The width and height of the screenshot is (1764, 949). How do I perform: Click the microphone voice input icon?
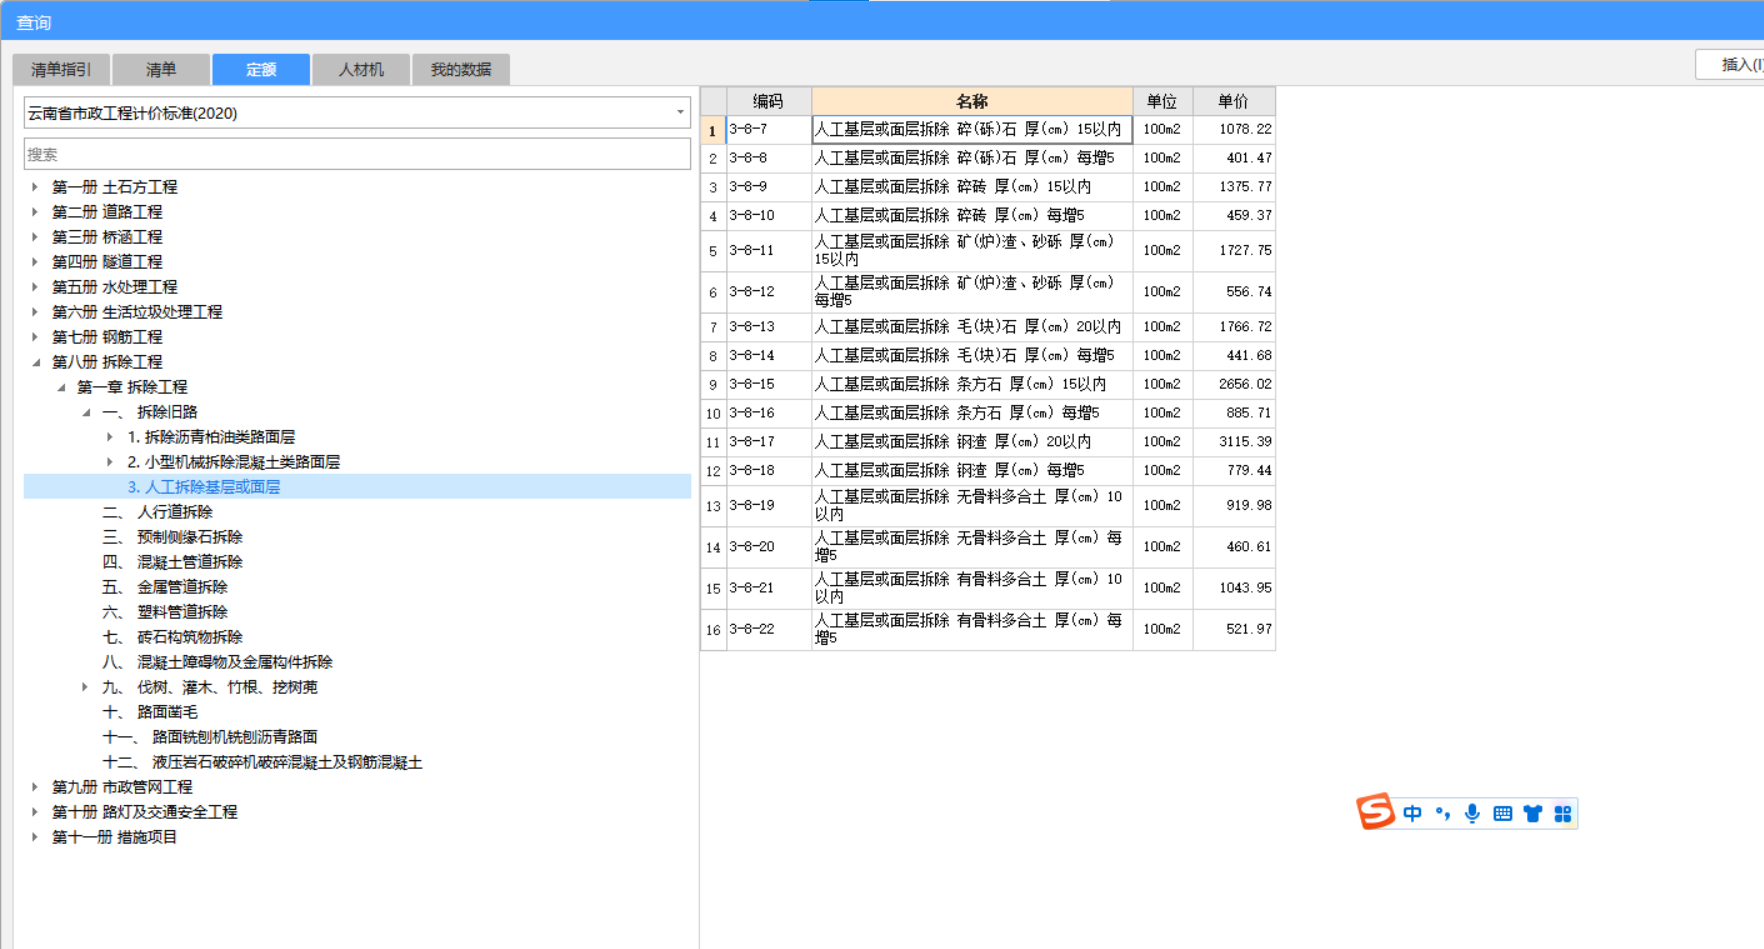coord(1472,814)
